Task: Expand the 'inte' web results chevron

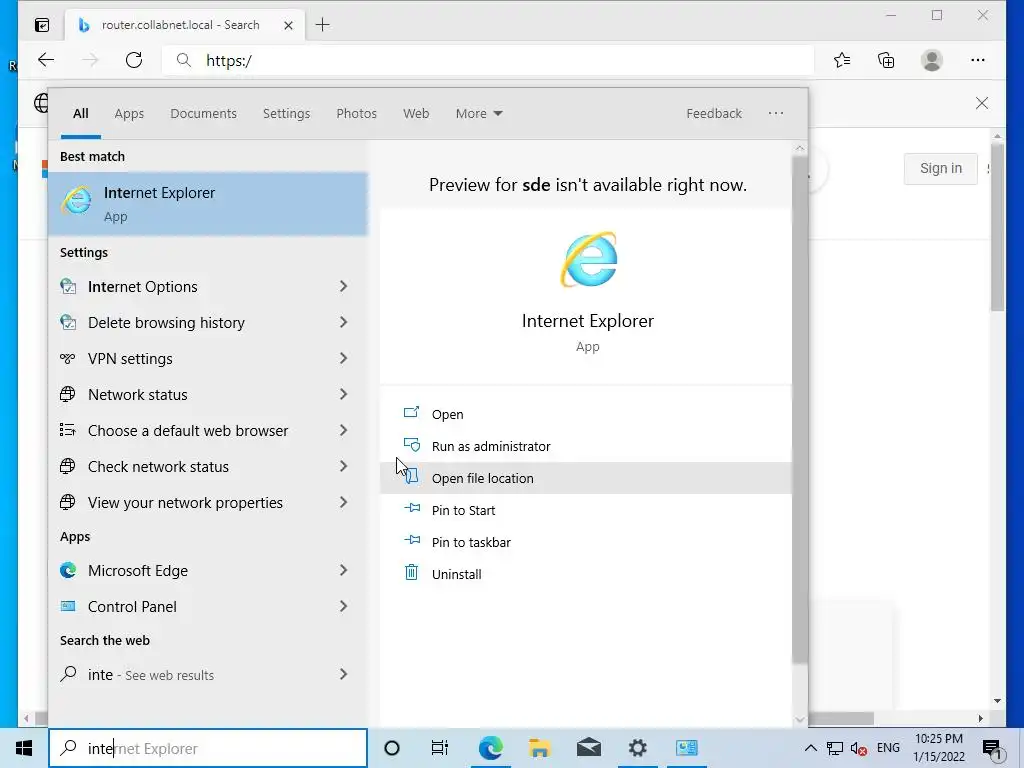Action: point(344,674)
